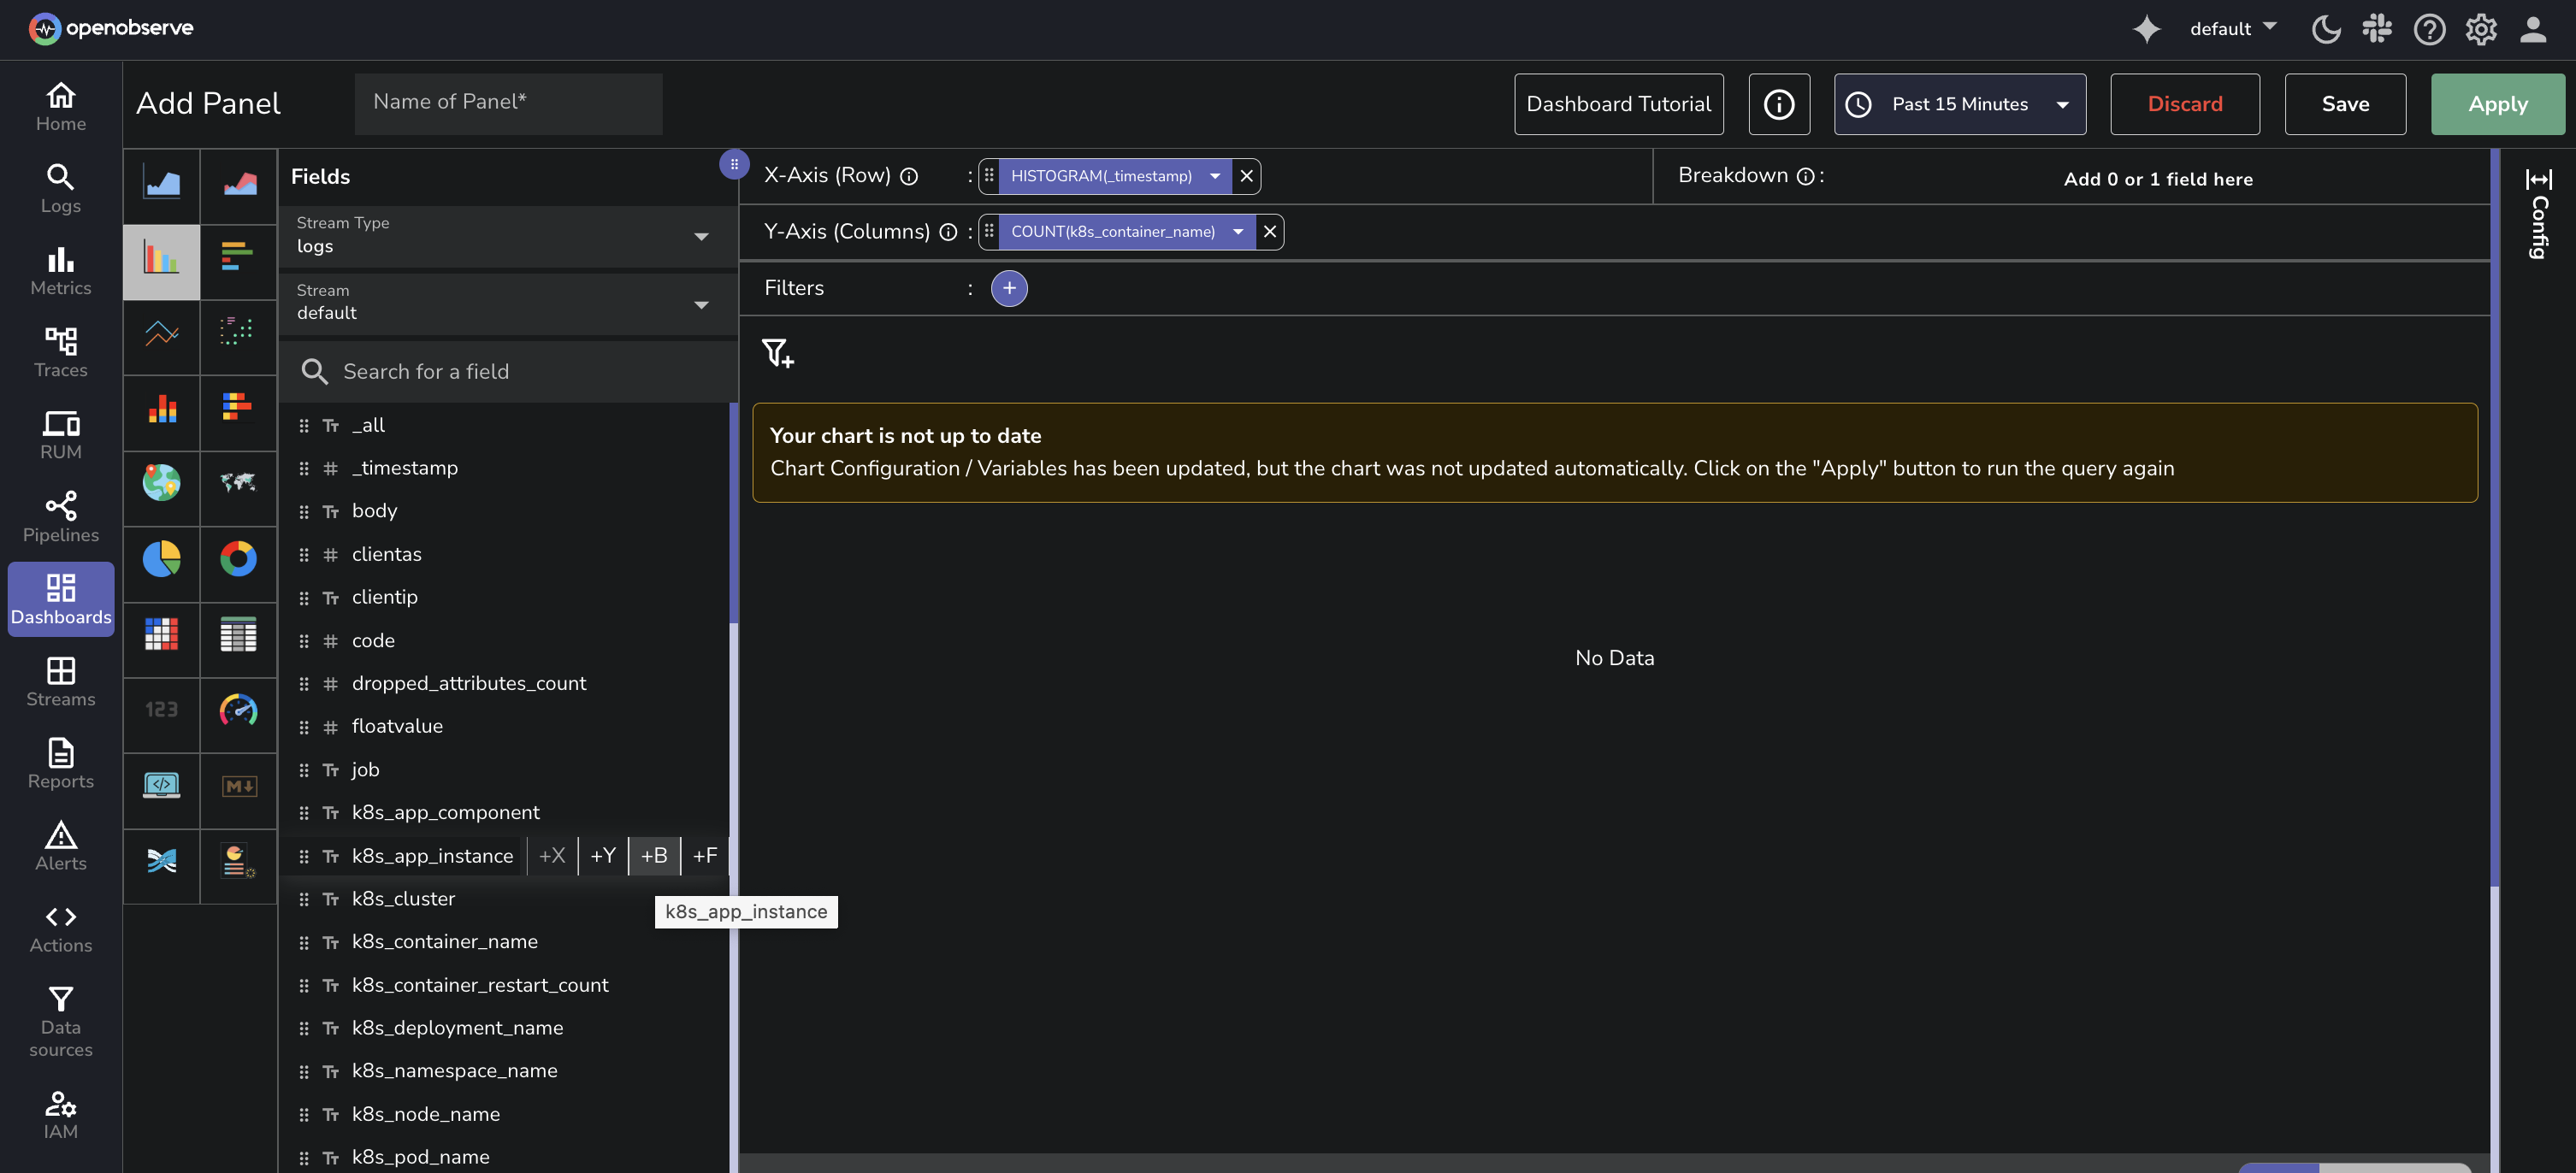Choose the geo map globe icon
This screenshot has width=2576, height=1173.
[161, 483]
